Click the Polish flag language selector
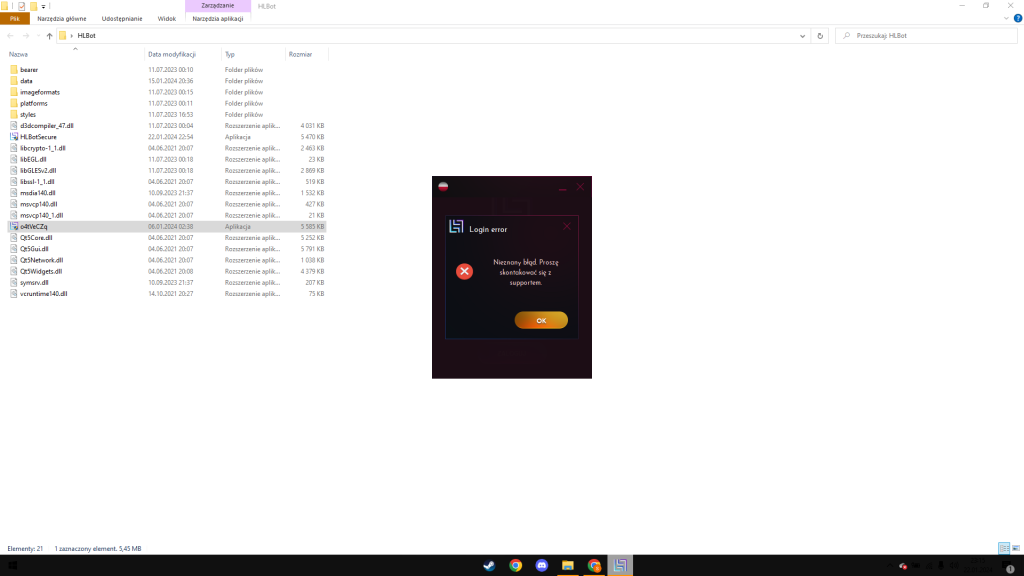The width and height of the screenshot is (1024, 576). click(443, 186)
